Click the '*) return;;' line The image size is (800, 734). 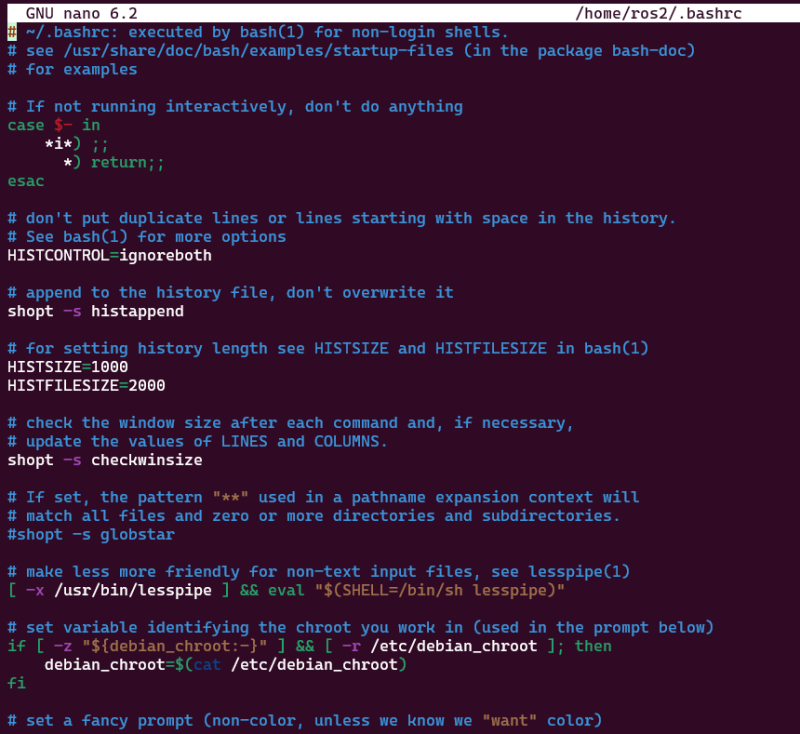(x=114, y=162)
